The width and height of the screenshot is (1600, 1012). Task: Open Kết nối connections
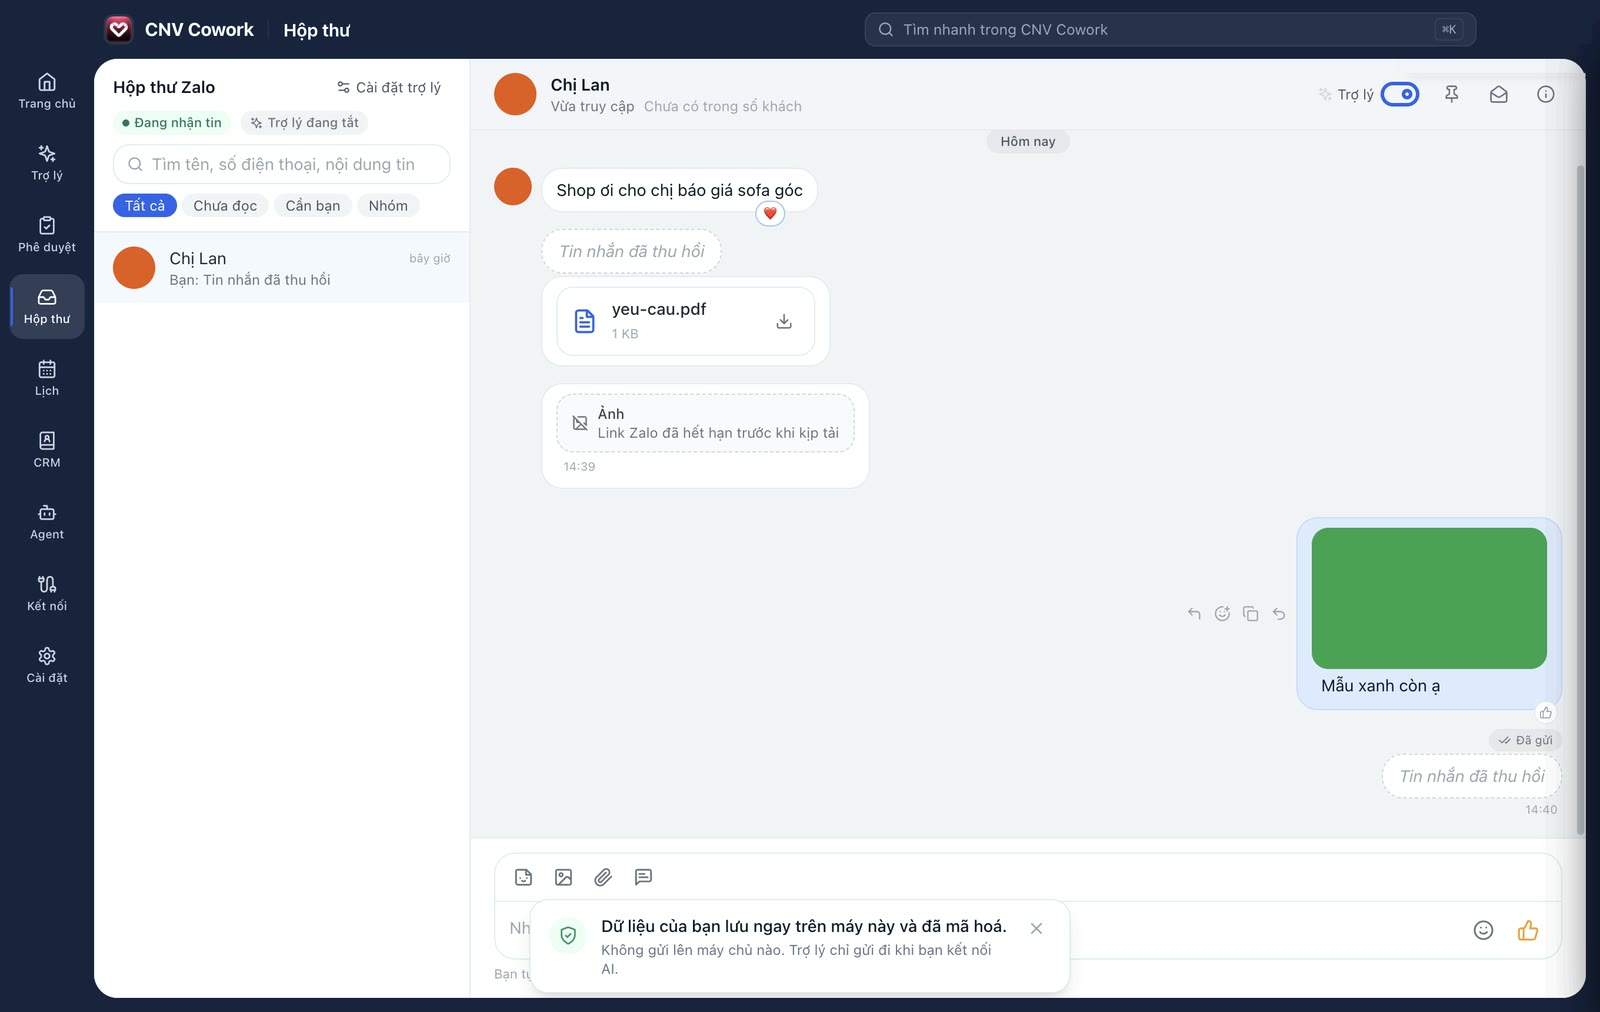(x=47, y=594)
